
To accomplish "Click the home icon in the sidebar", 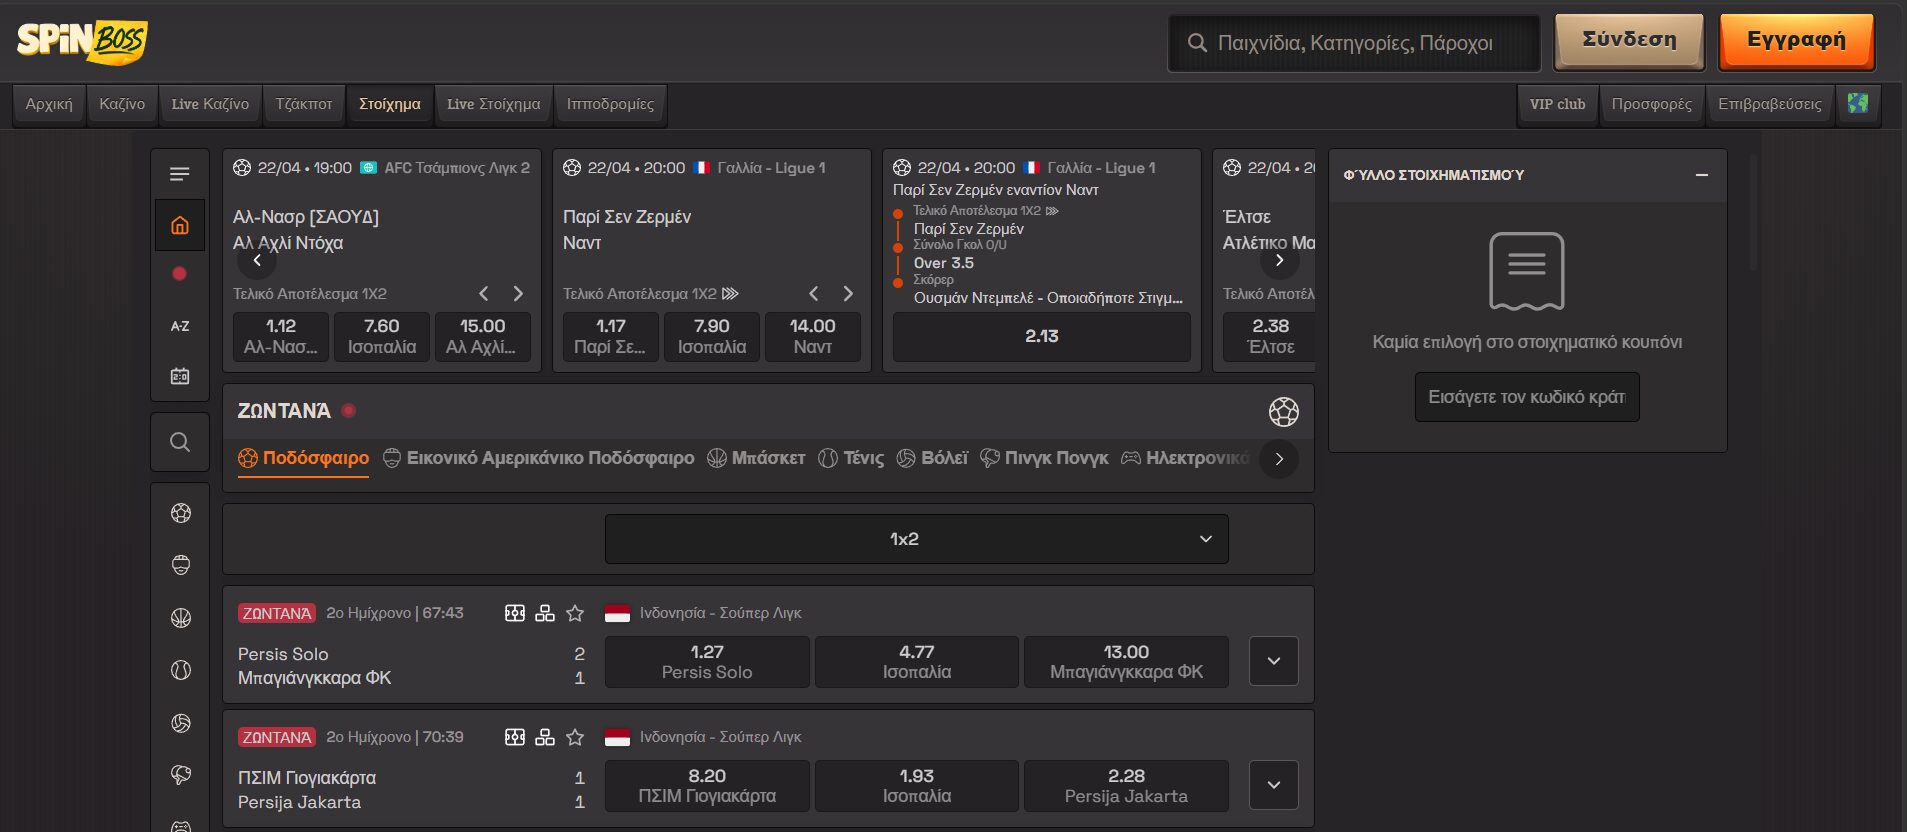I will pos(180,225).
